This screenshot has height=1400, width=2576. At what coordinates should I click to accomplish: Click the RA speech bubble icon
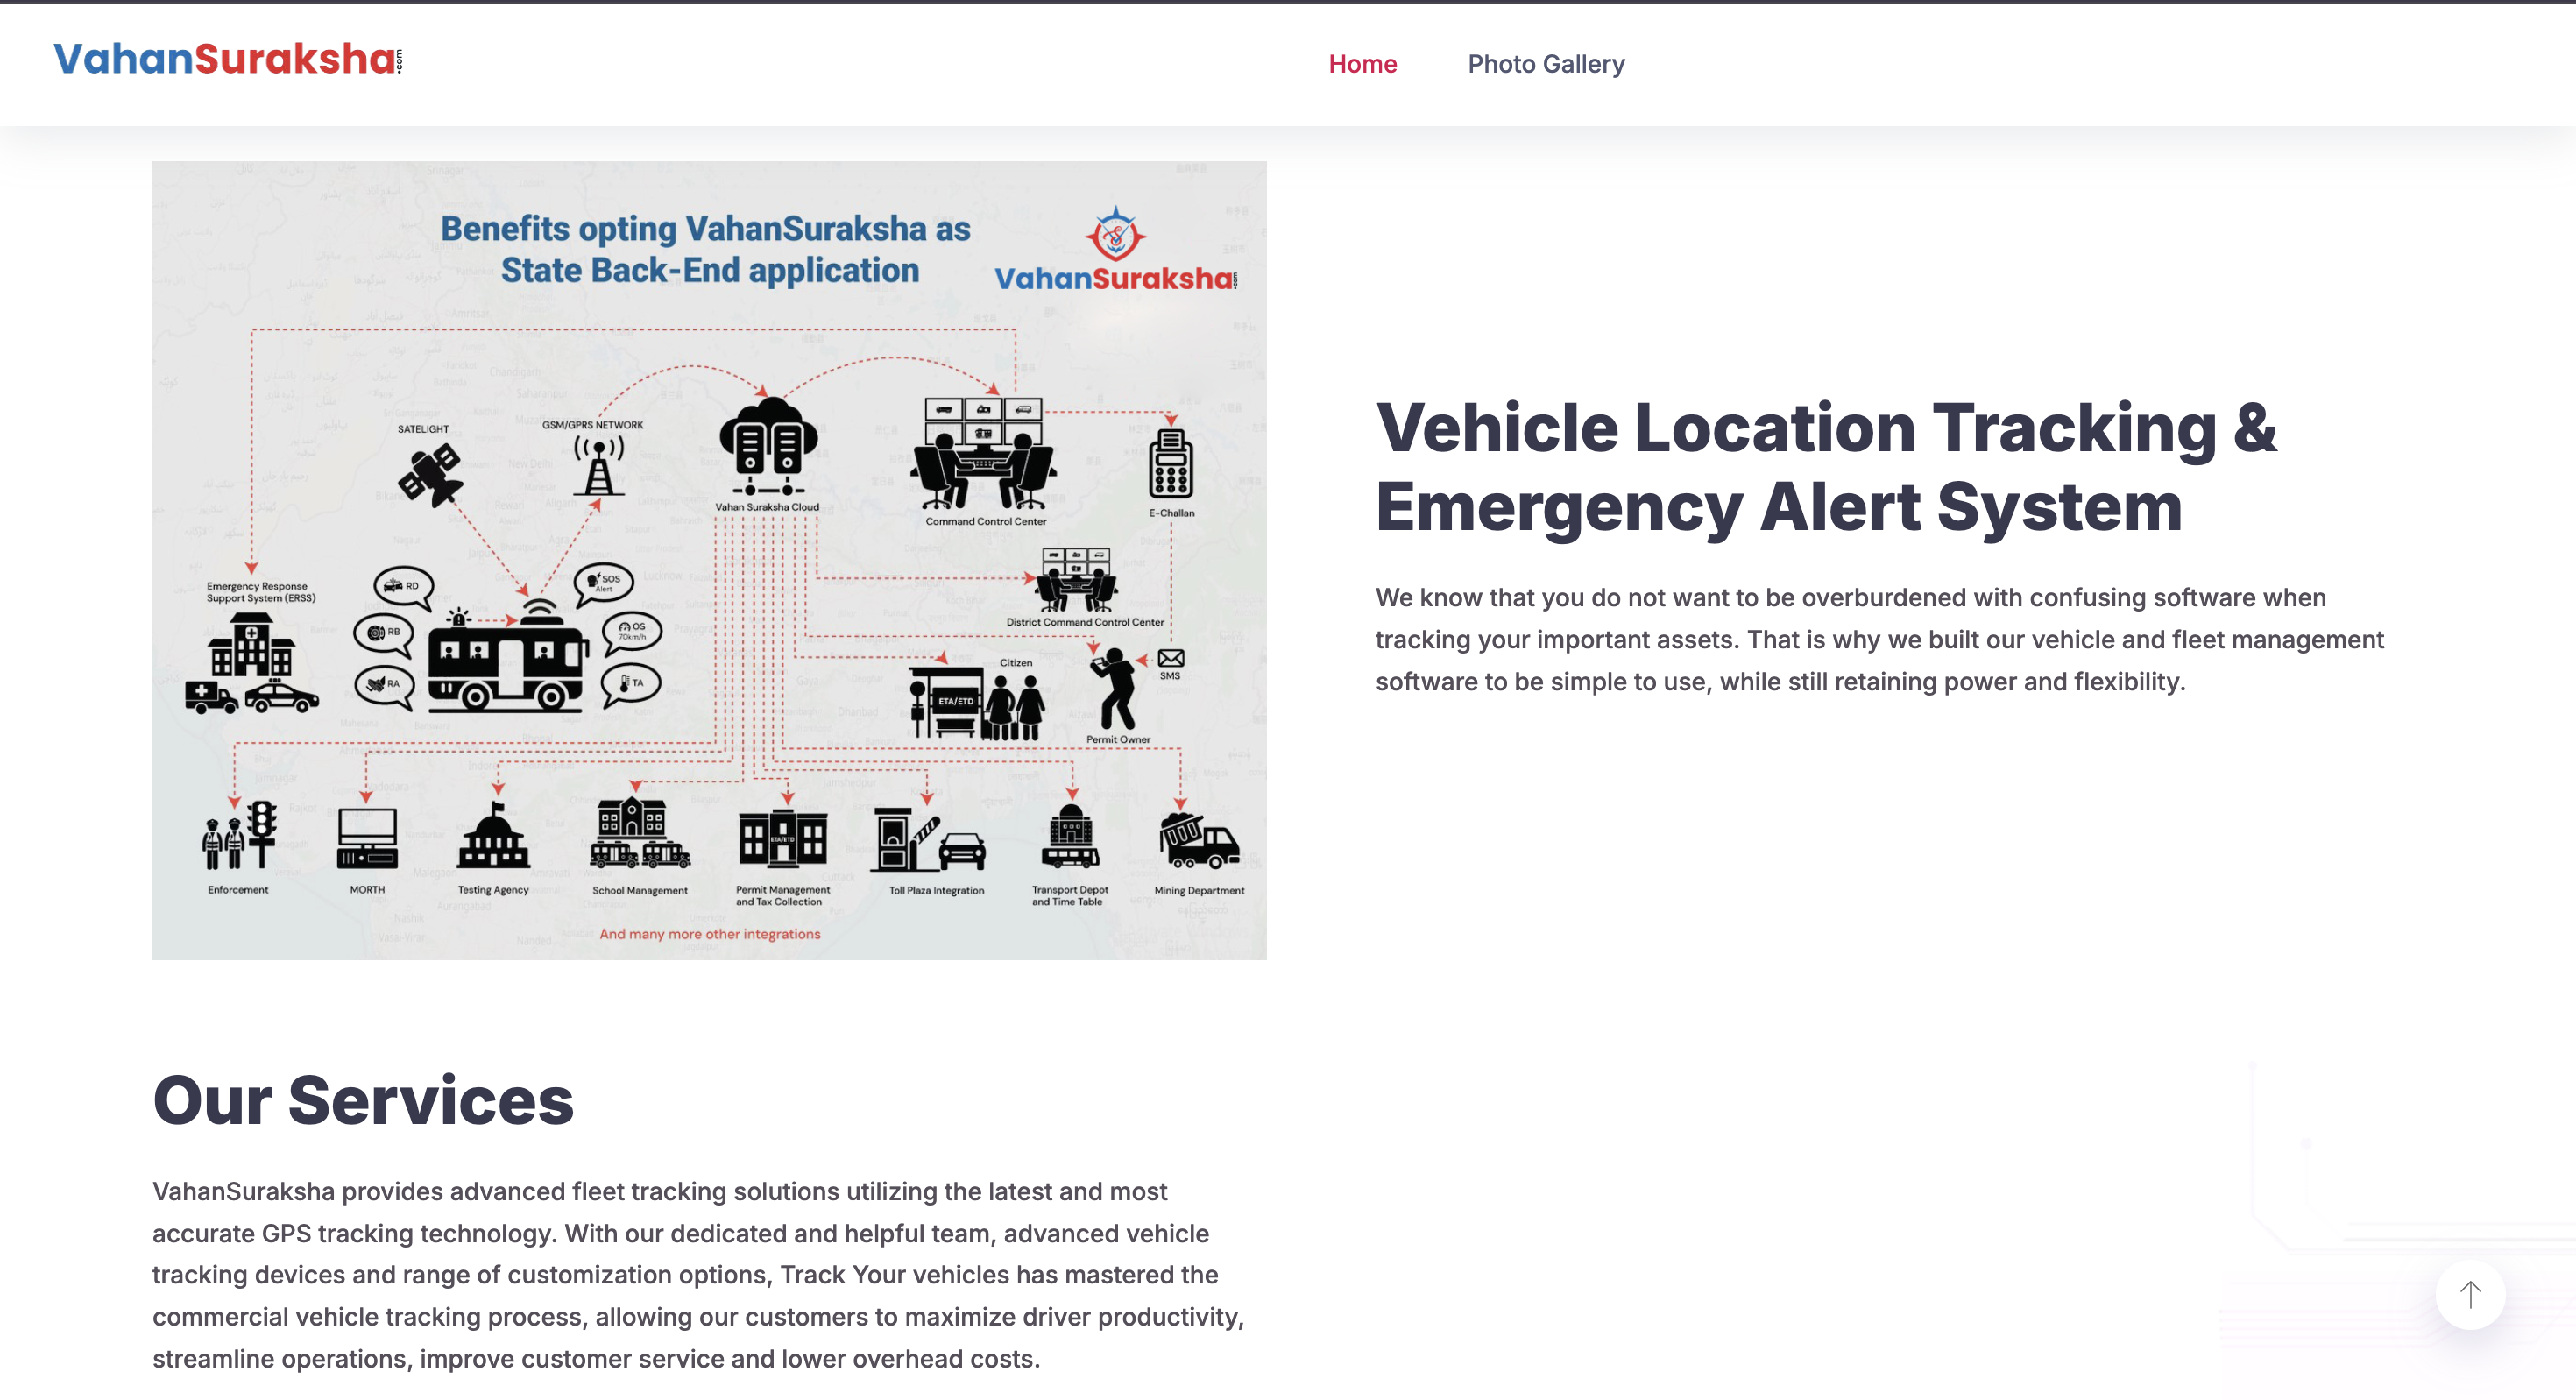[384, 687]
